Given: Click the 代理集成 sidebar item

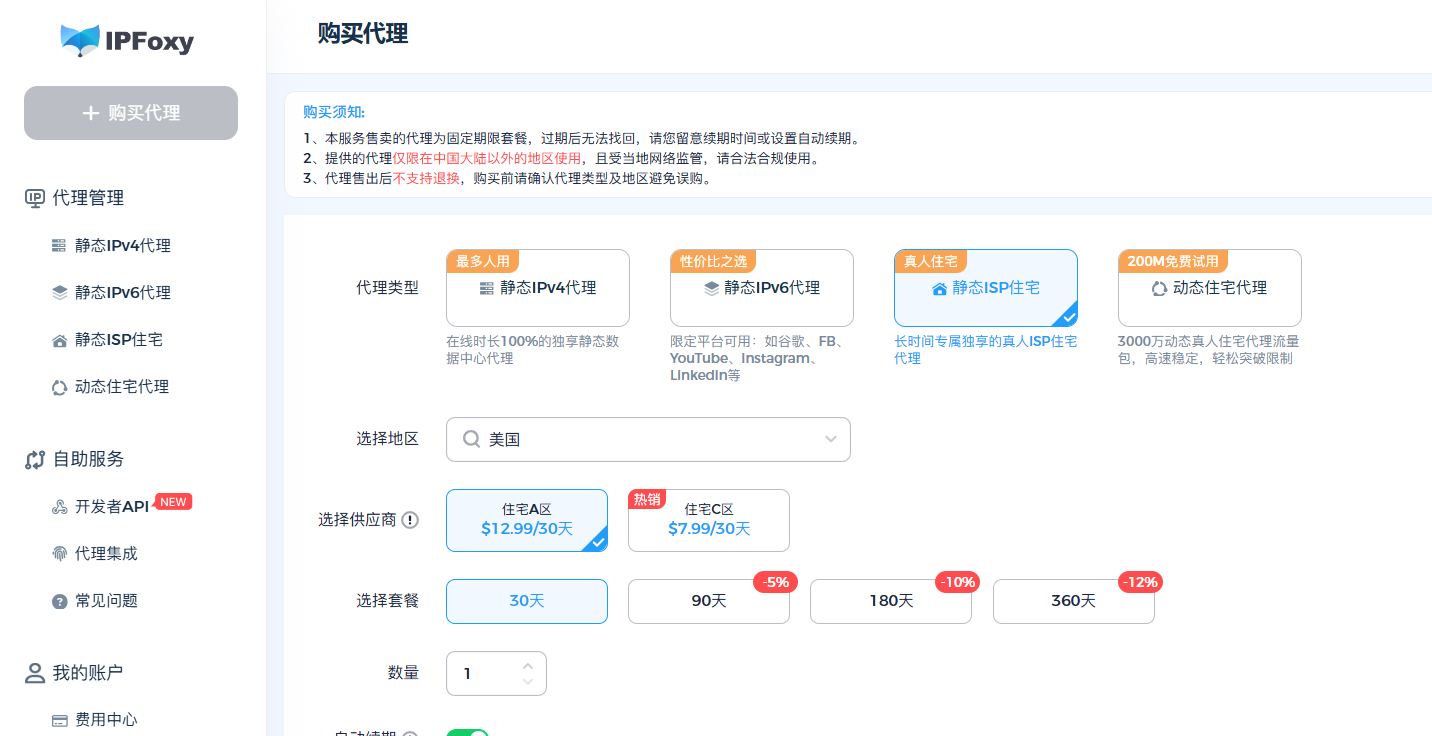Looking at the screenshot, I should coord(104,553).
